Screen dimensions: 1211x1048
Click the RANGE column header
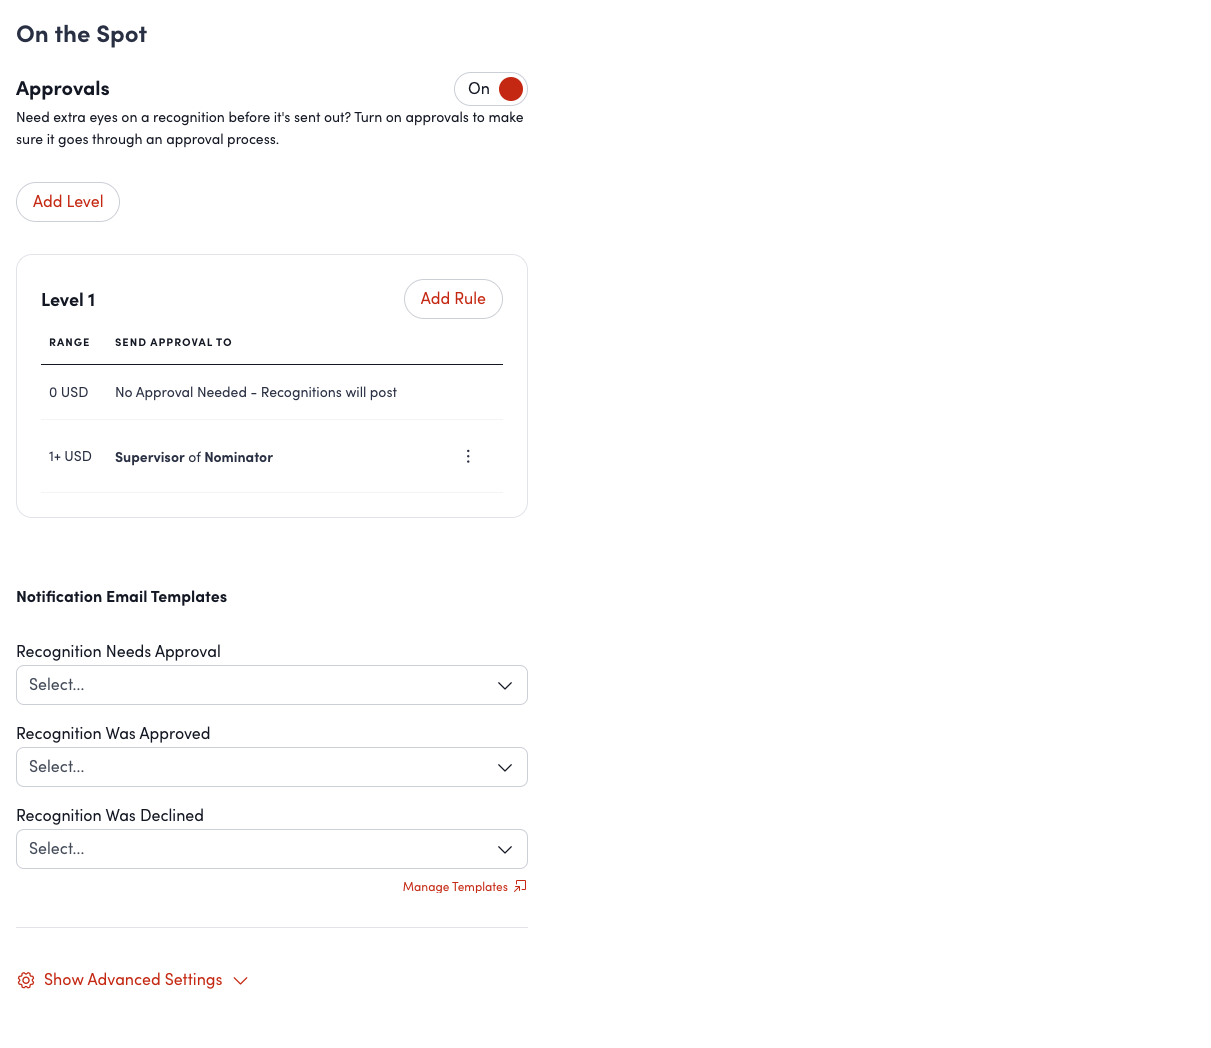pos(69,342)
